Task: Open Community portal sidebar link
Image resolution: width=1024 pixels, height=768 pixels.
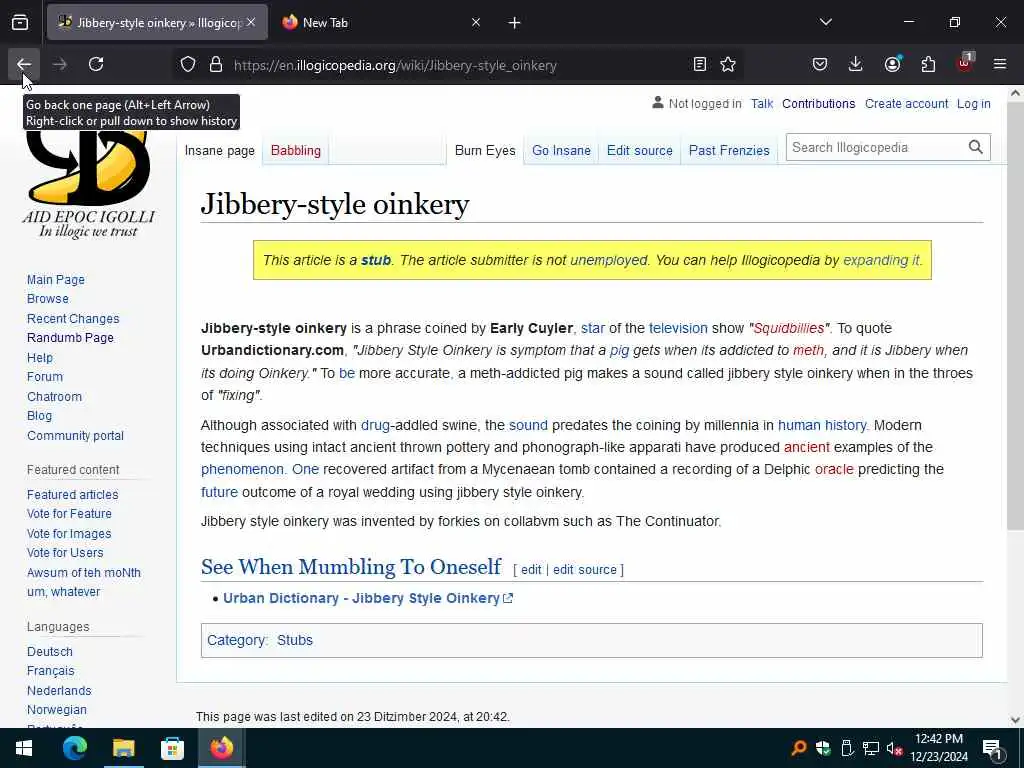Action: point(75,436)
